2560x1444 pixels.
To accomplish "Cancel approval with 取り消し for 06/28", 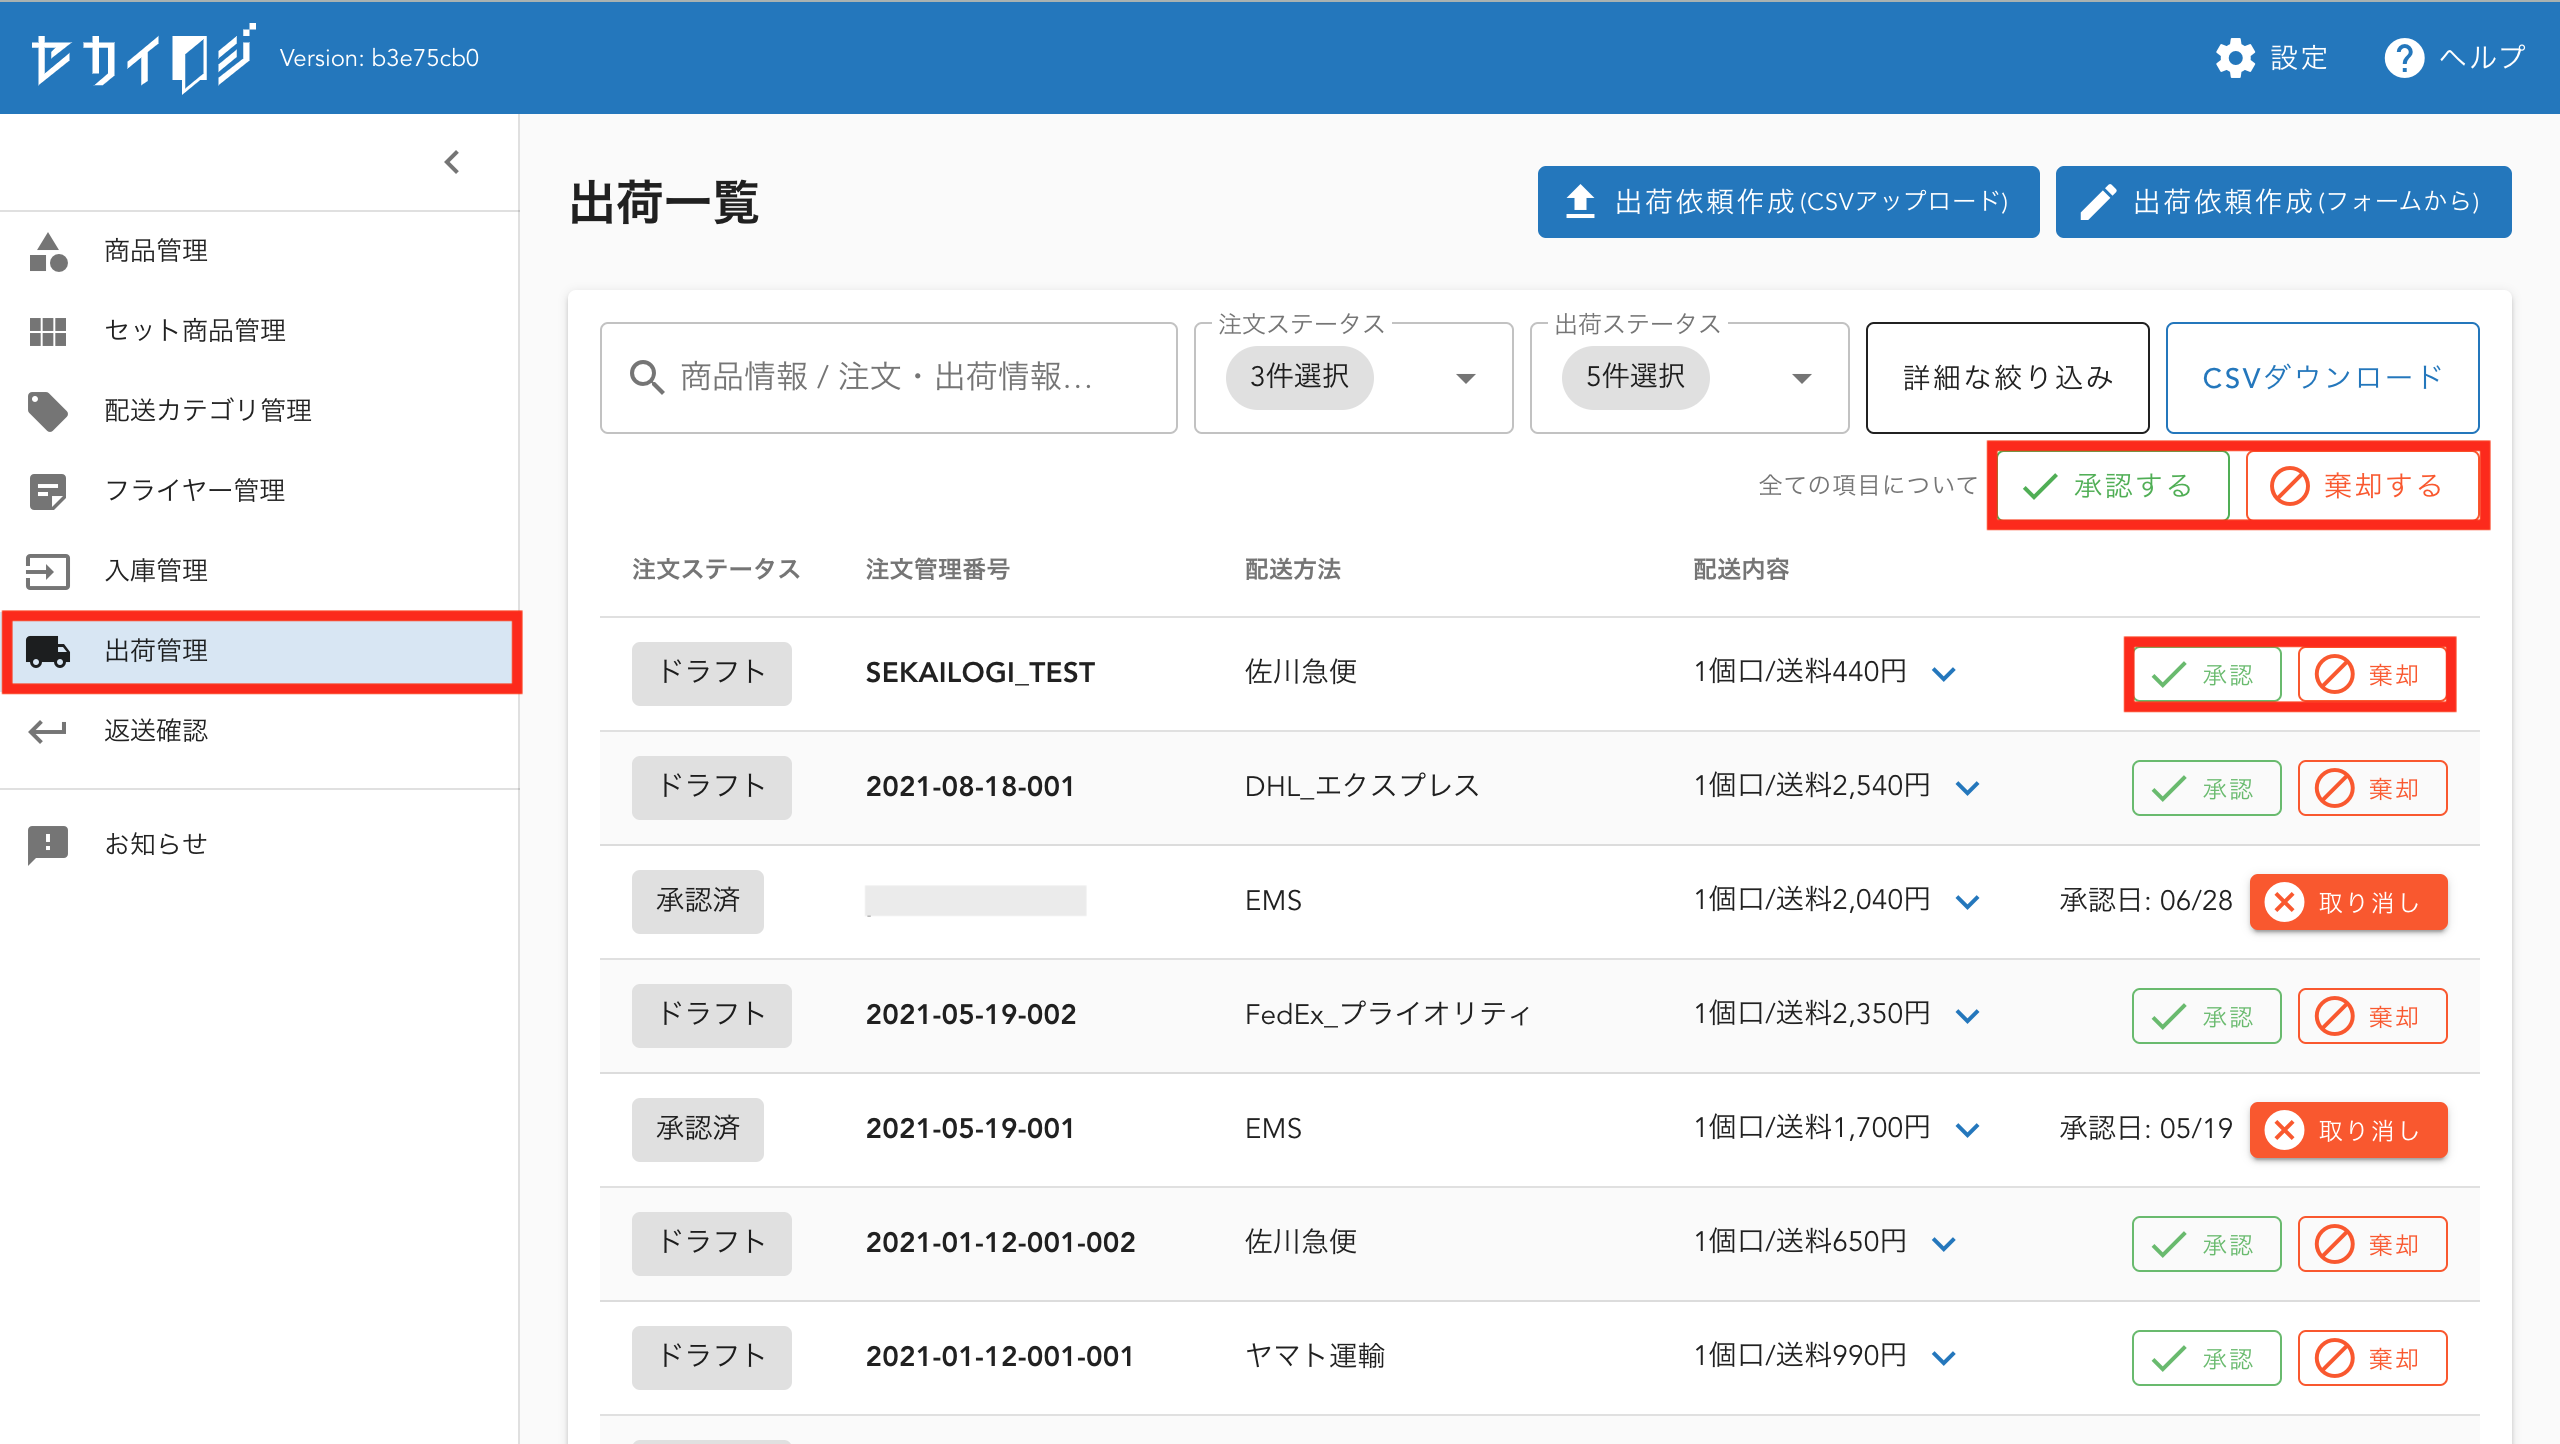I will point(2347,902).
